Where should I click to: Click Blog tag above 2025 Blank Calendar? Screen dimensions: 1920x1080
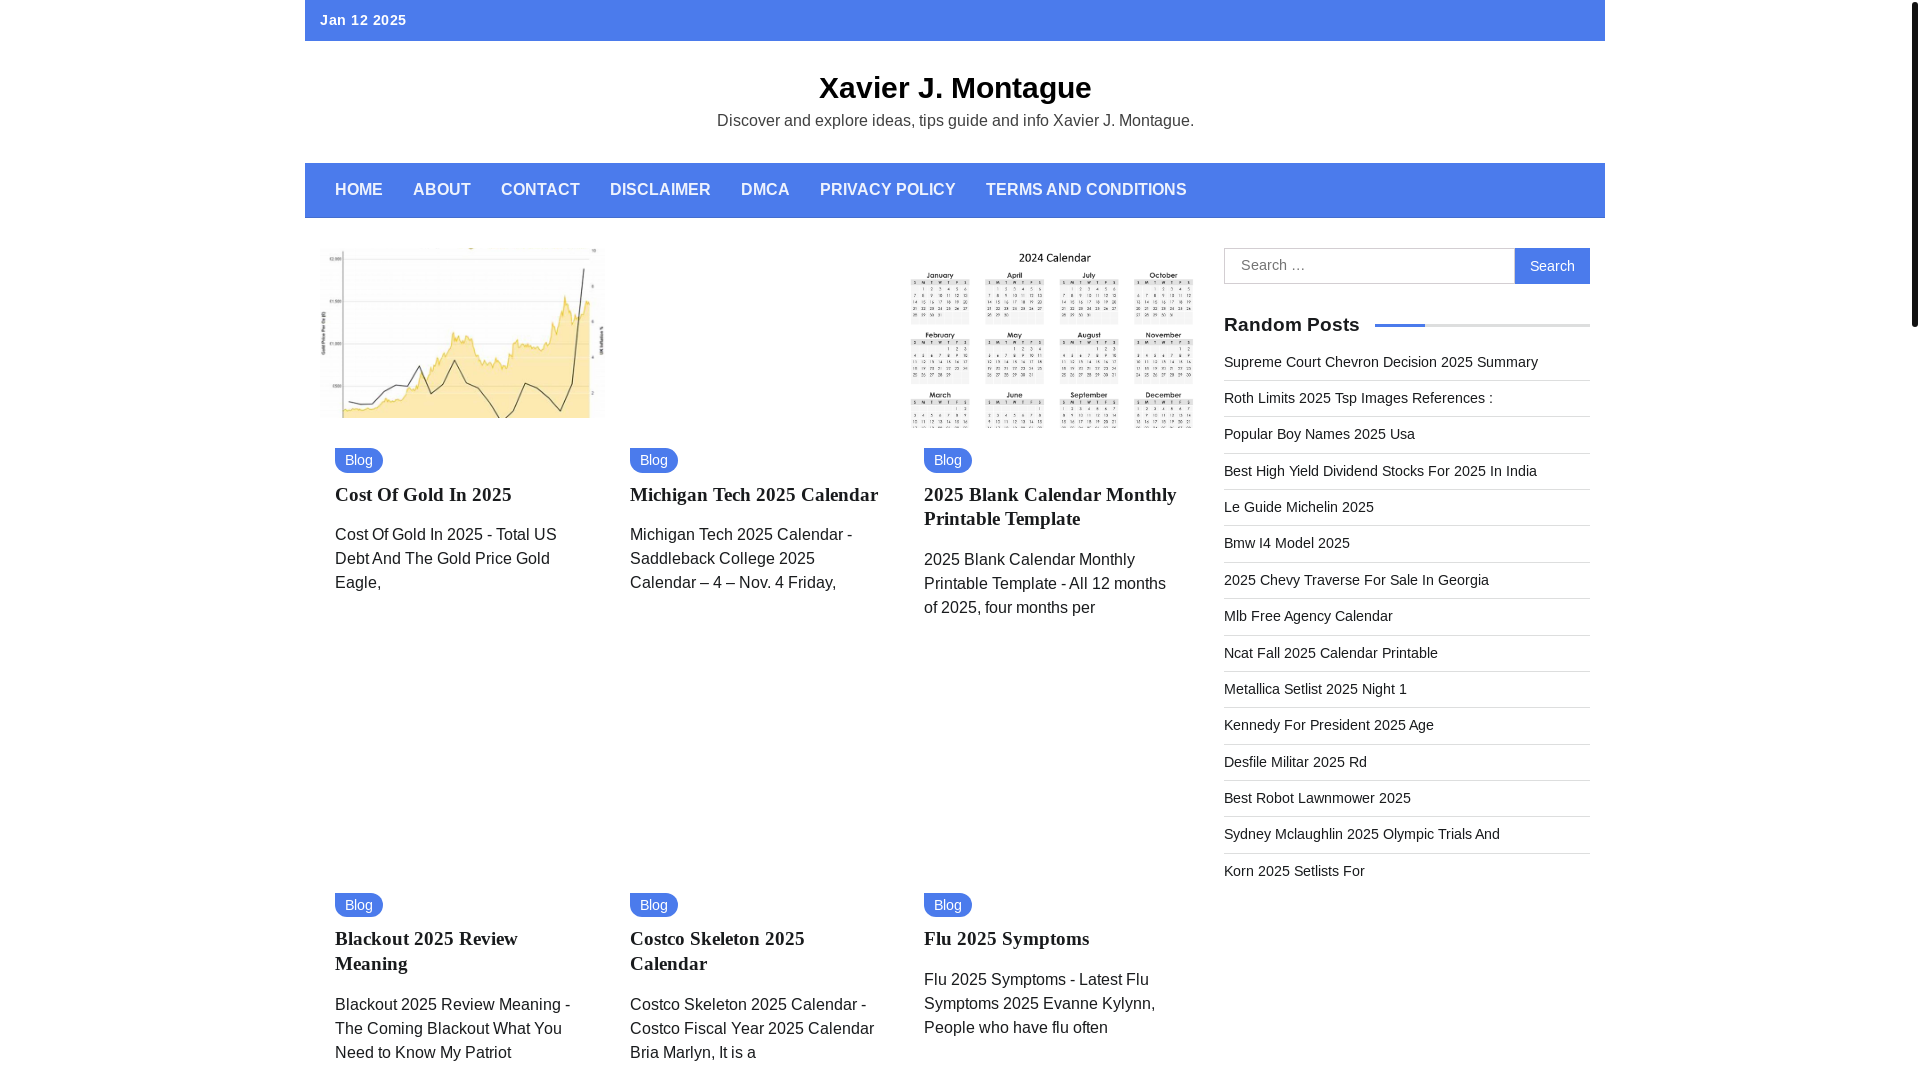click(x=948, y=460)
